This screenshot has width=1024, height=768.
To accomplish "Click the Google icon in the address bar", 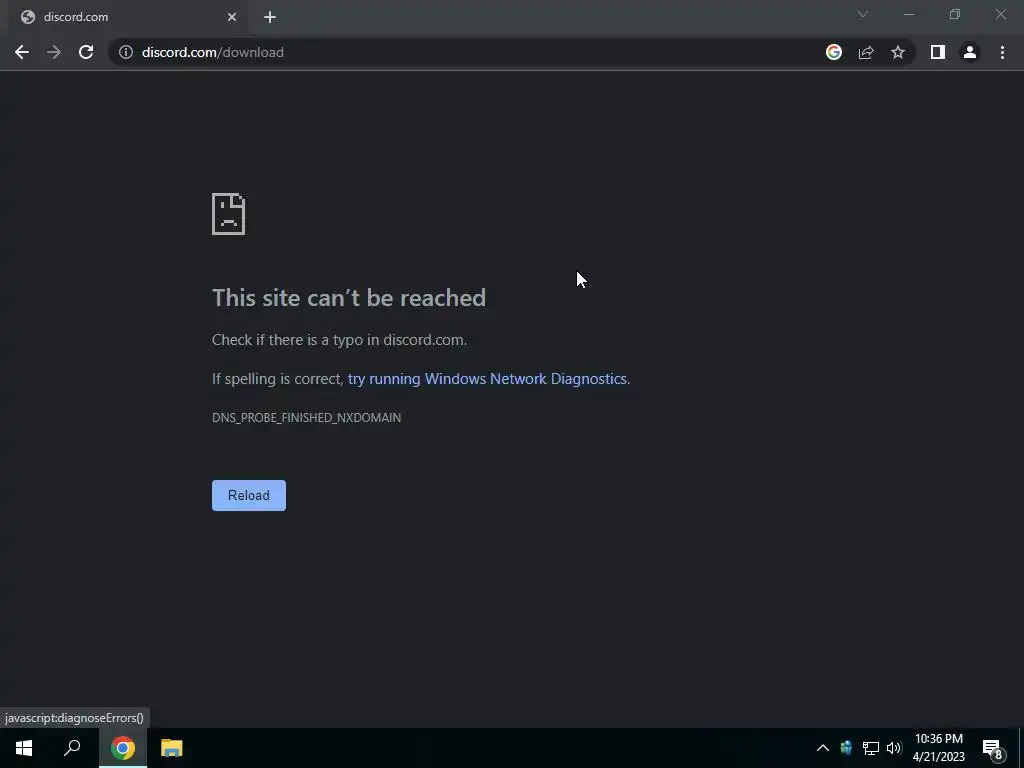I will tap(834, 52).
